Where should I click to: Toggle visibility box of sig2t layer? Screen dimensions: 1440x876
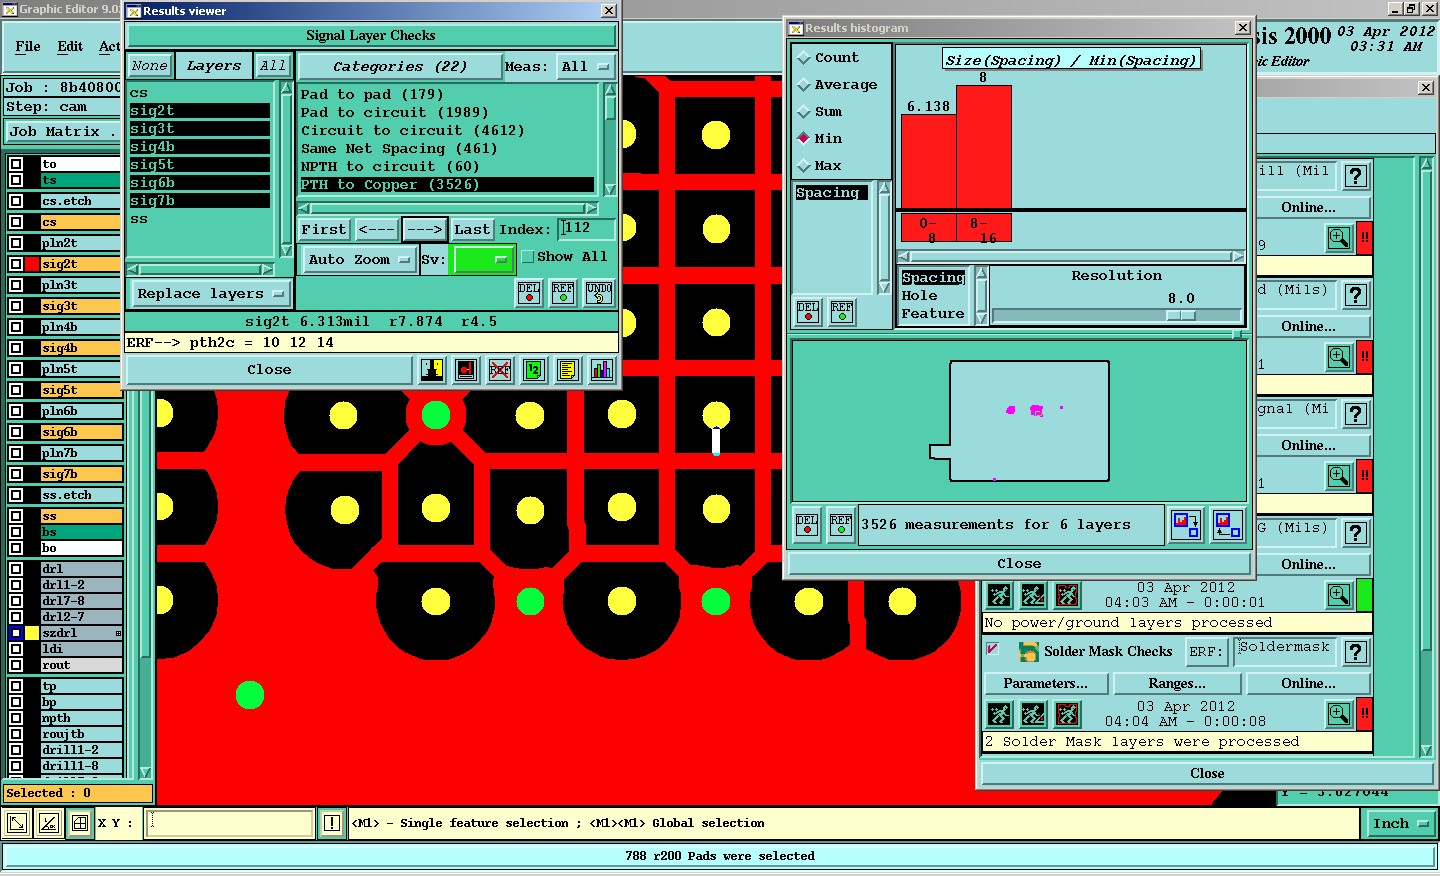click(16, 264)
